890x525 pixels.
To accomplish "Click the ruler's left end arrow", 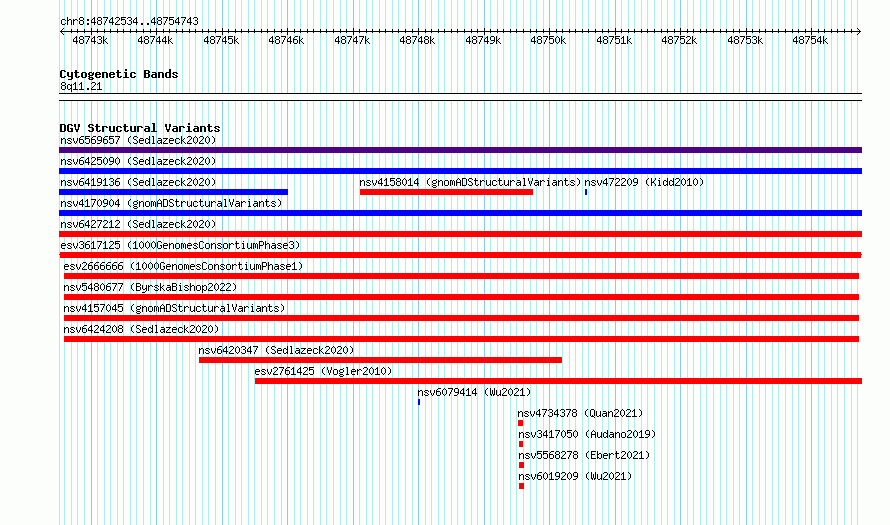I will tap(61, 32).
